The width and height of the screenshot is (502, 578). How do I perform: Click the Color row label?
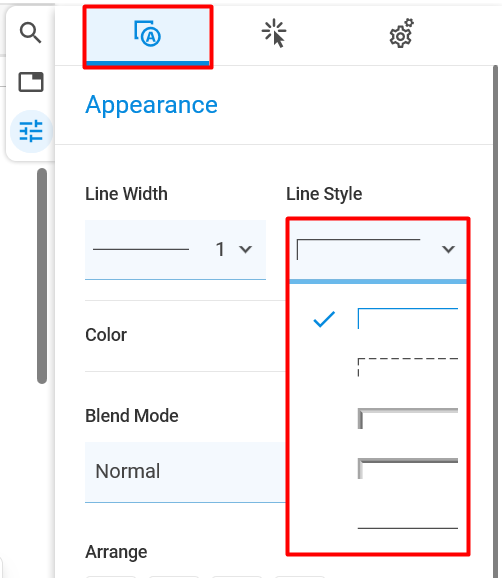click(x=106, y=335)
